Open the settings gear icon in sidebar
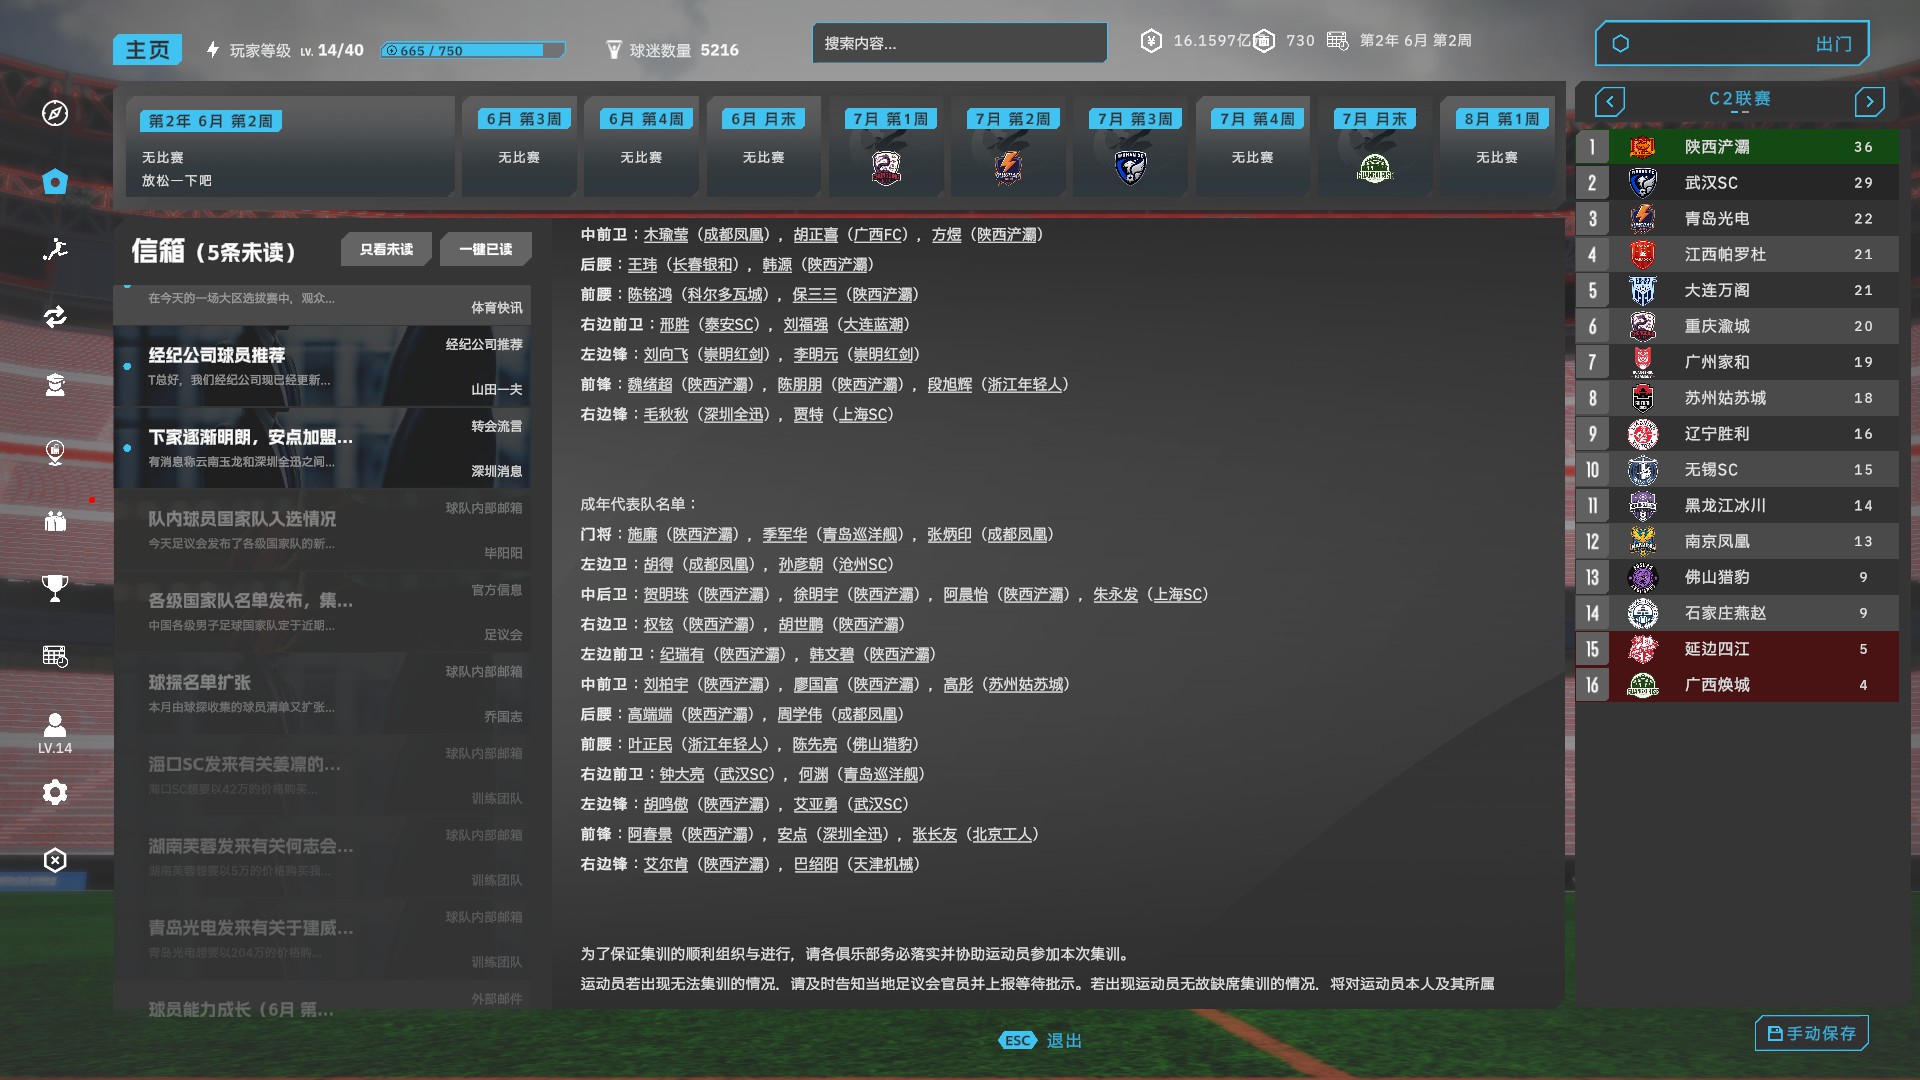This screenshot has height=1080, width=1920. point(55,793)
